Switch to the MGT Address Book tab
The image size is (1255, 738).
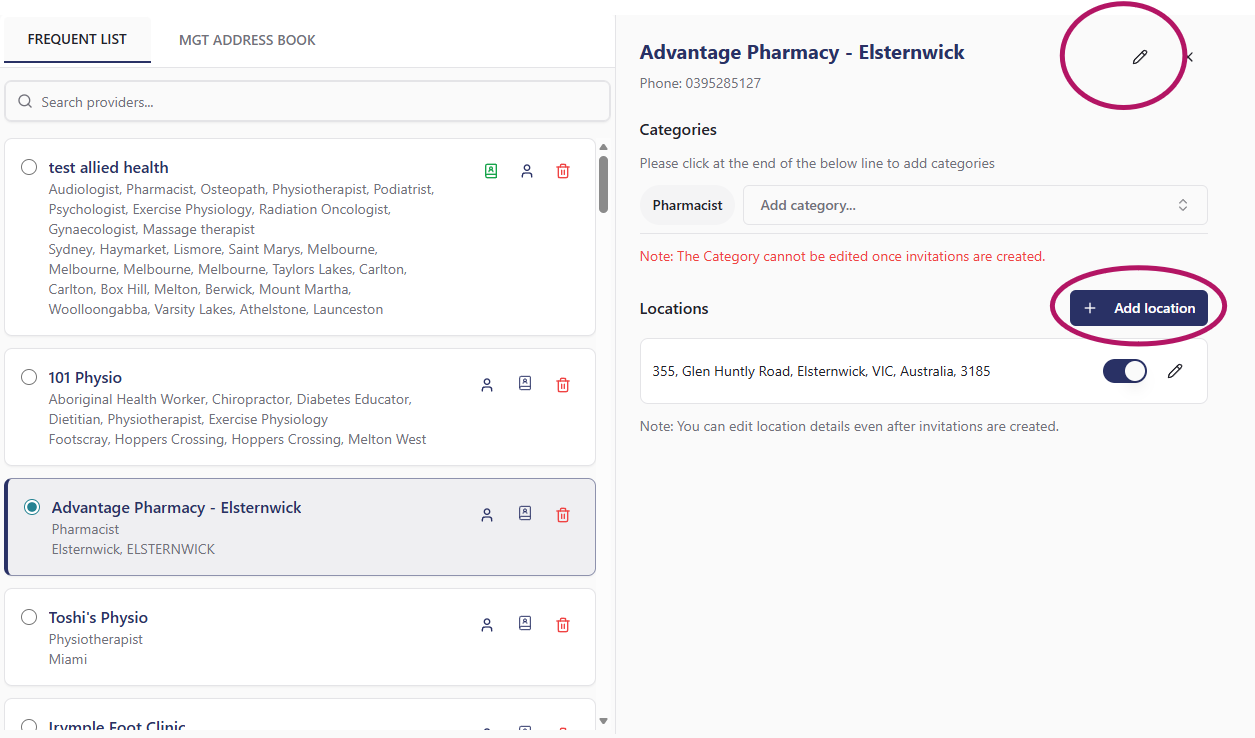pos(247,40)
